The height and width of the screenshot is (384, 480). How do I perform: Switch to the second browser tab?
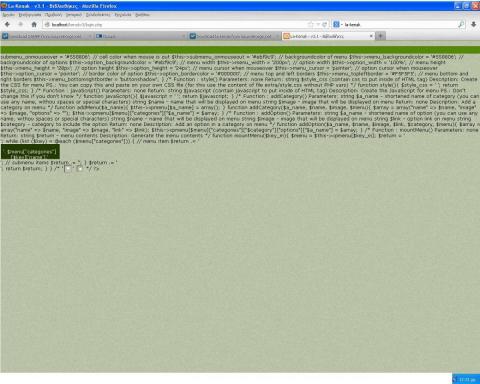[140, 36]
